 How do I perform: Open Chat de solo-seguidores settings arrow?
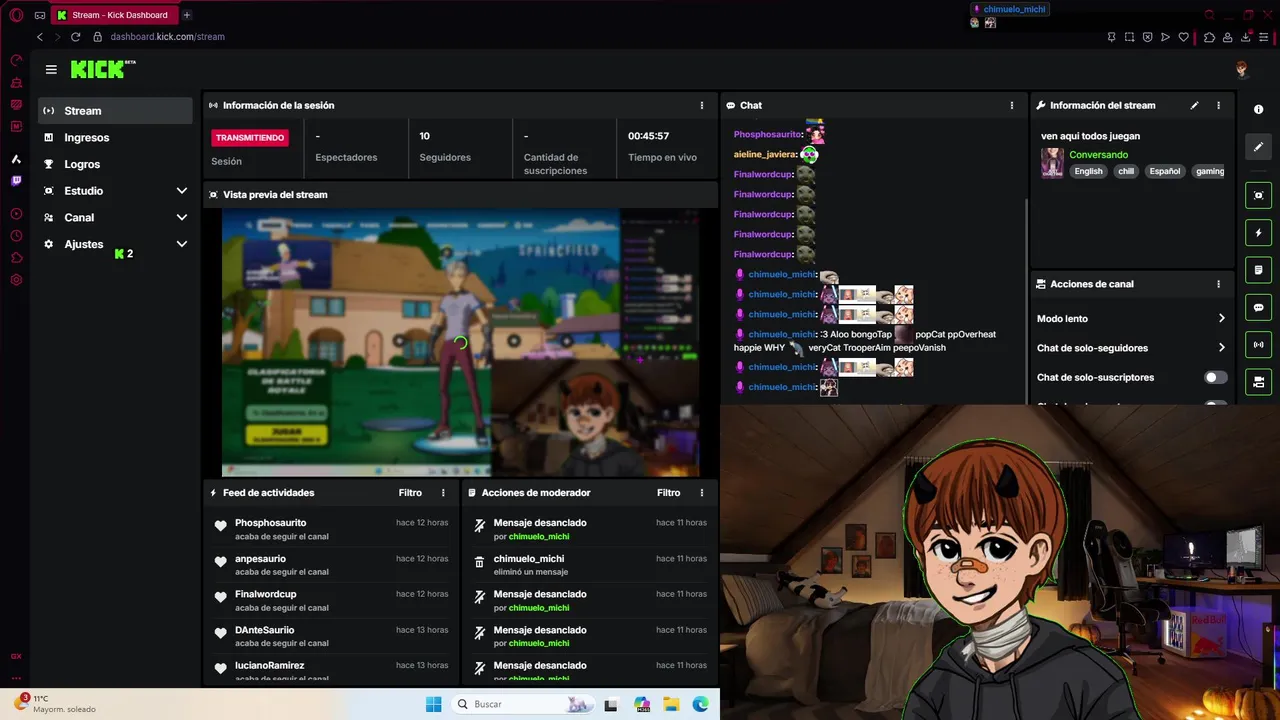1221,348
